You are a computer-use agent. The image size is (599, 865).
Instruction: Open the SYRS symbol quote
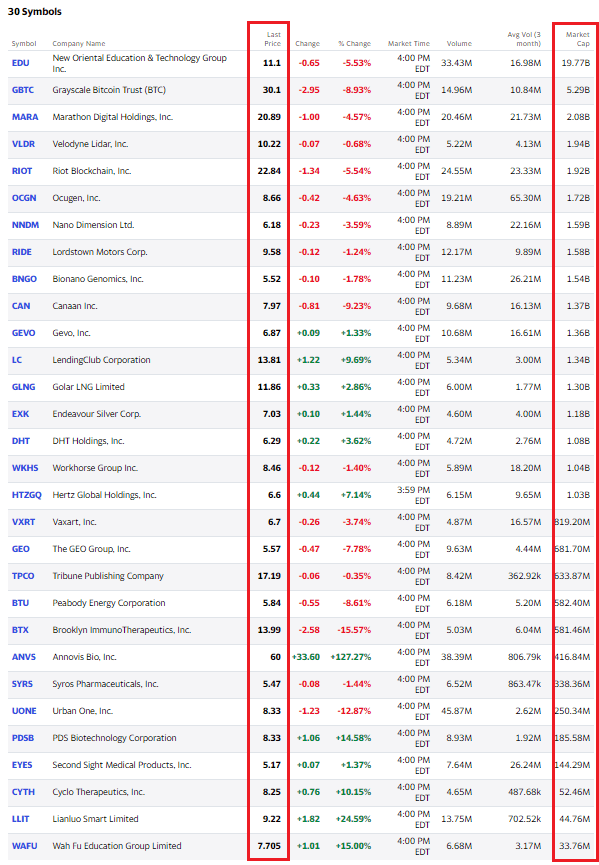23,685
